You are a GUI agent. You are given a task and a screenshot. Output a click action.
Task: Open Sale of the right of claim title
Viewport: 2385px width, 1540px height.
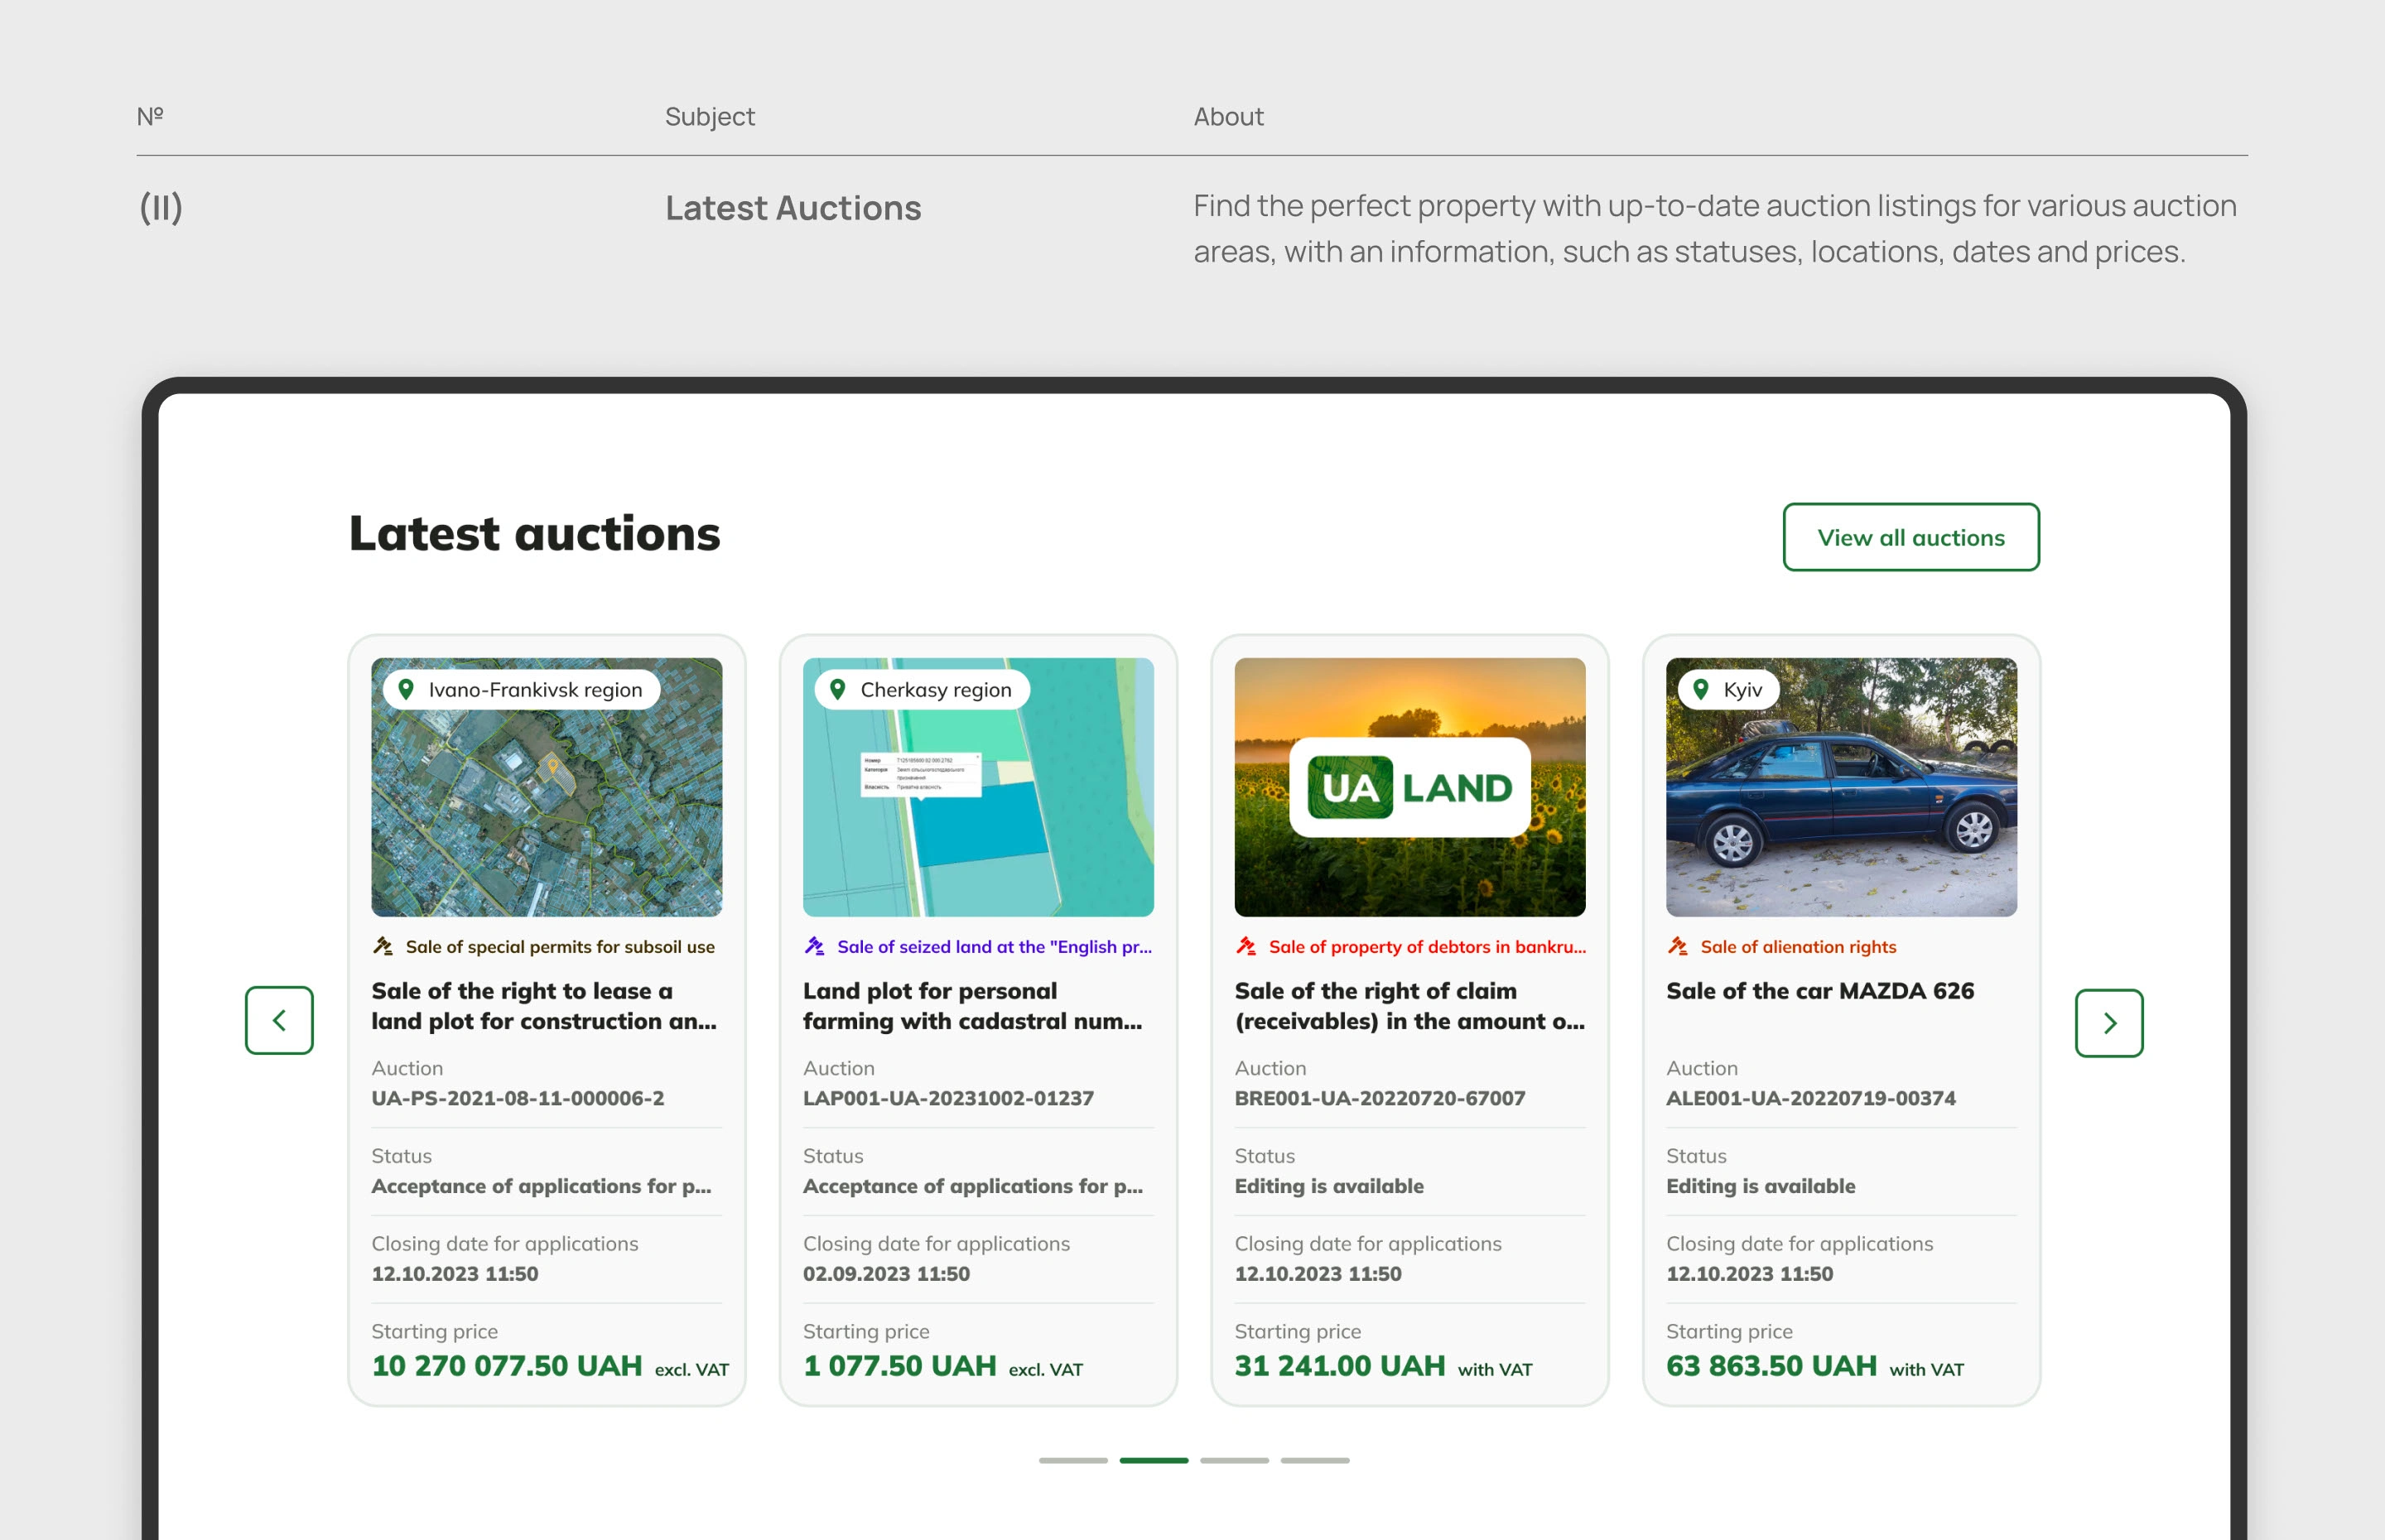point(1409,1005)
